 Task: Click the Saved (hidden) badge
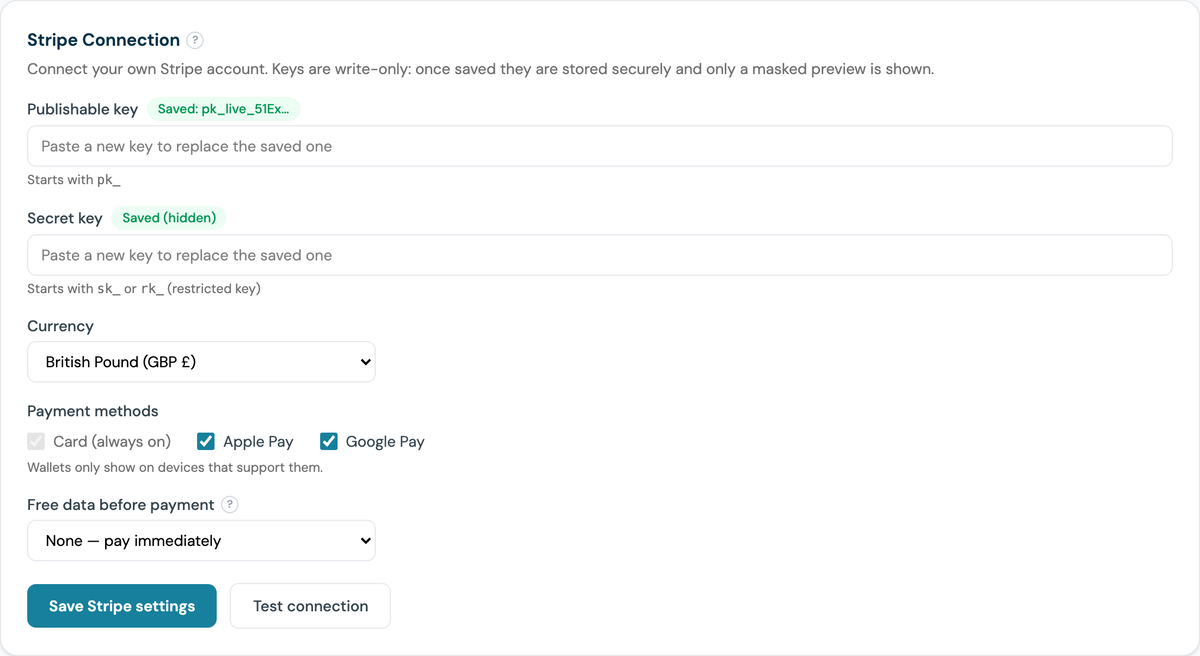tap(169, 217)
